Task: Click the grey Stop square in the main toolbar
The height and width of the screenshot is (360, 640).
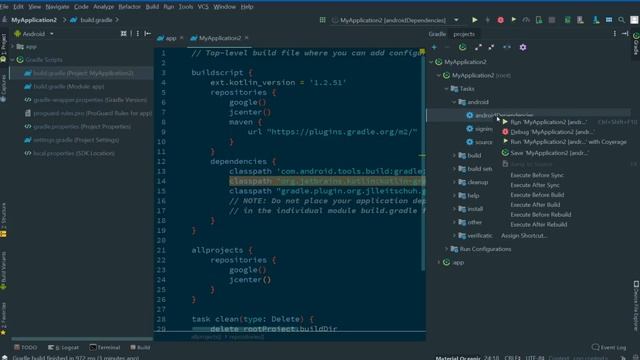Action: (552, 20)
